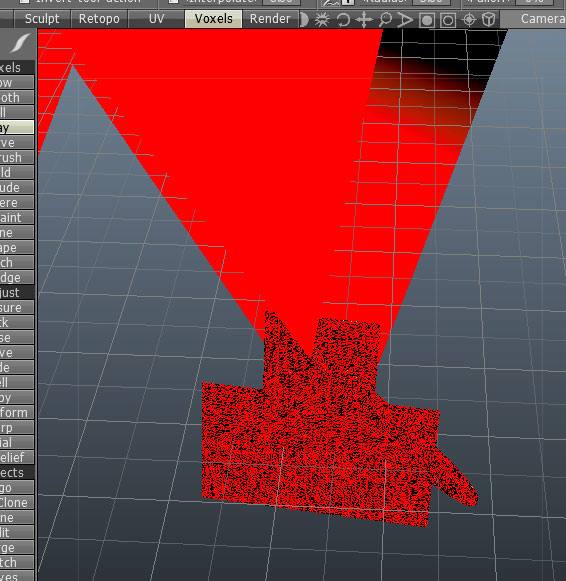Select the Split tool button ending 'lit'
The height and width of the screenshot is (581, 566).
click(x=17, y=532)
